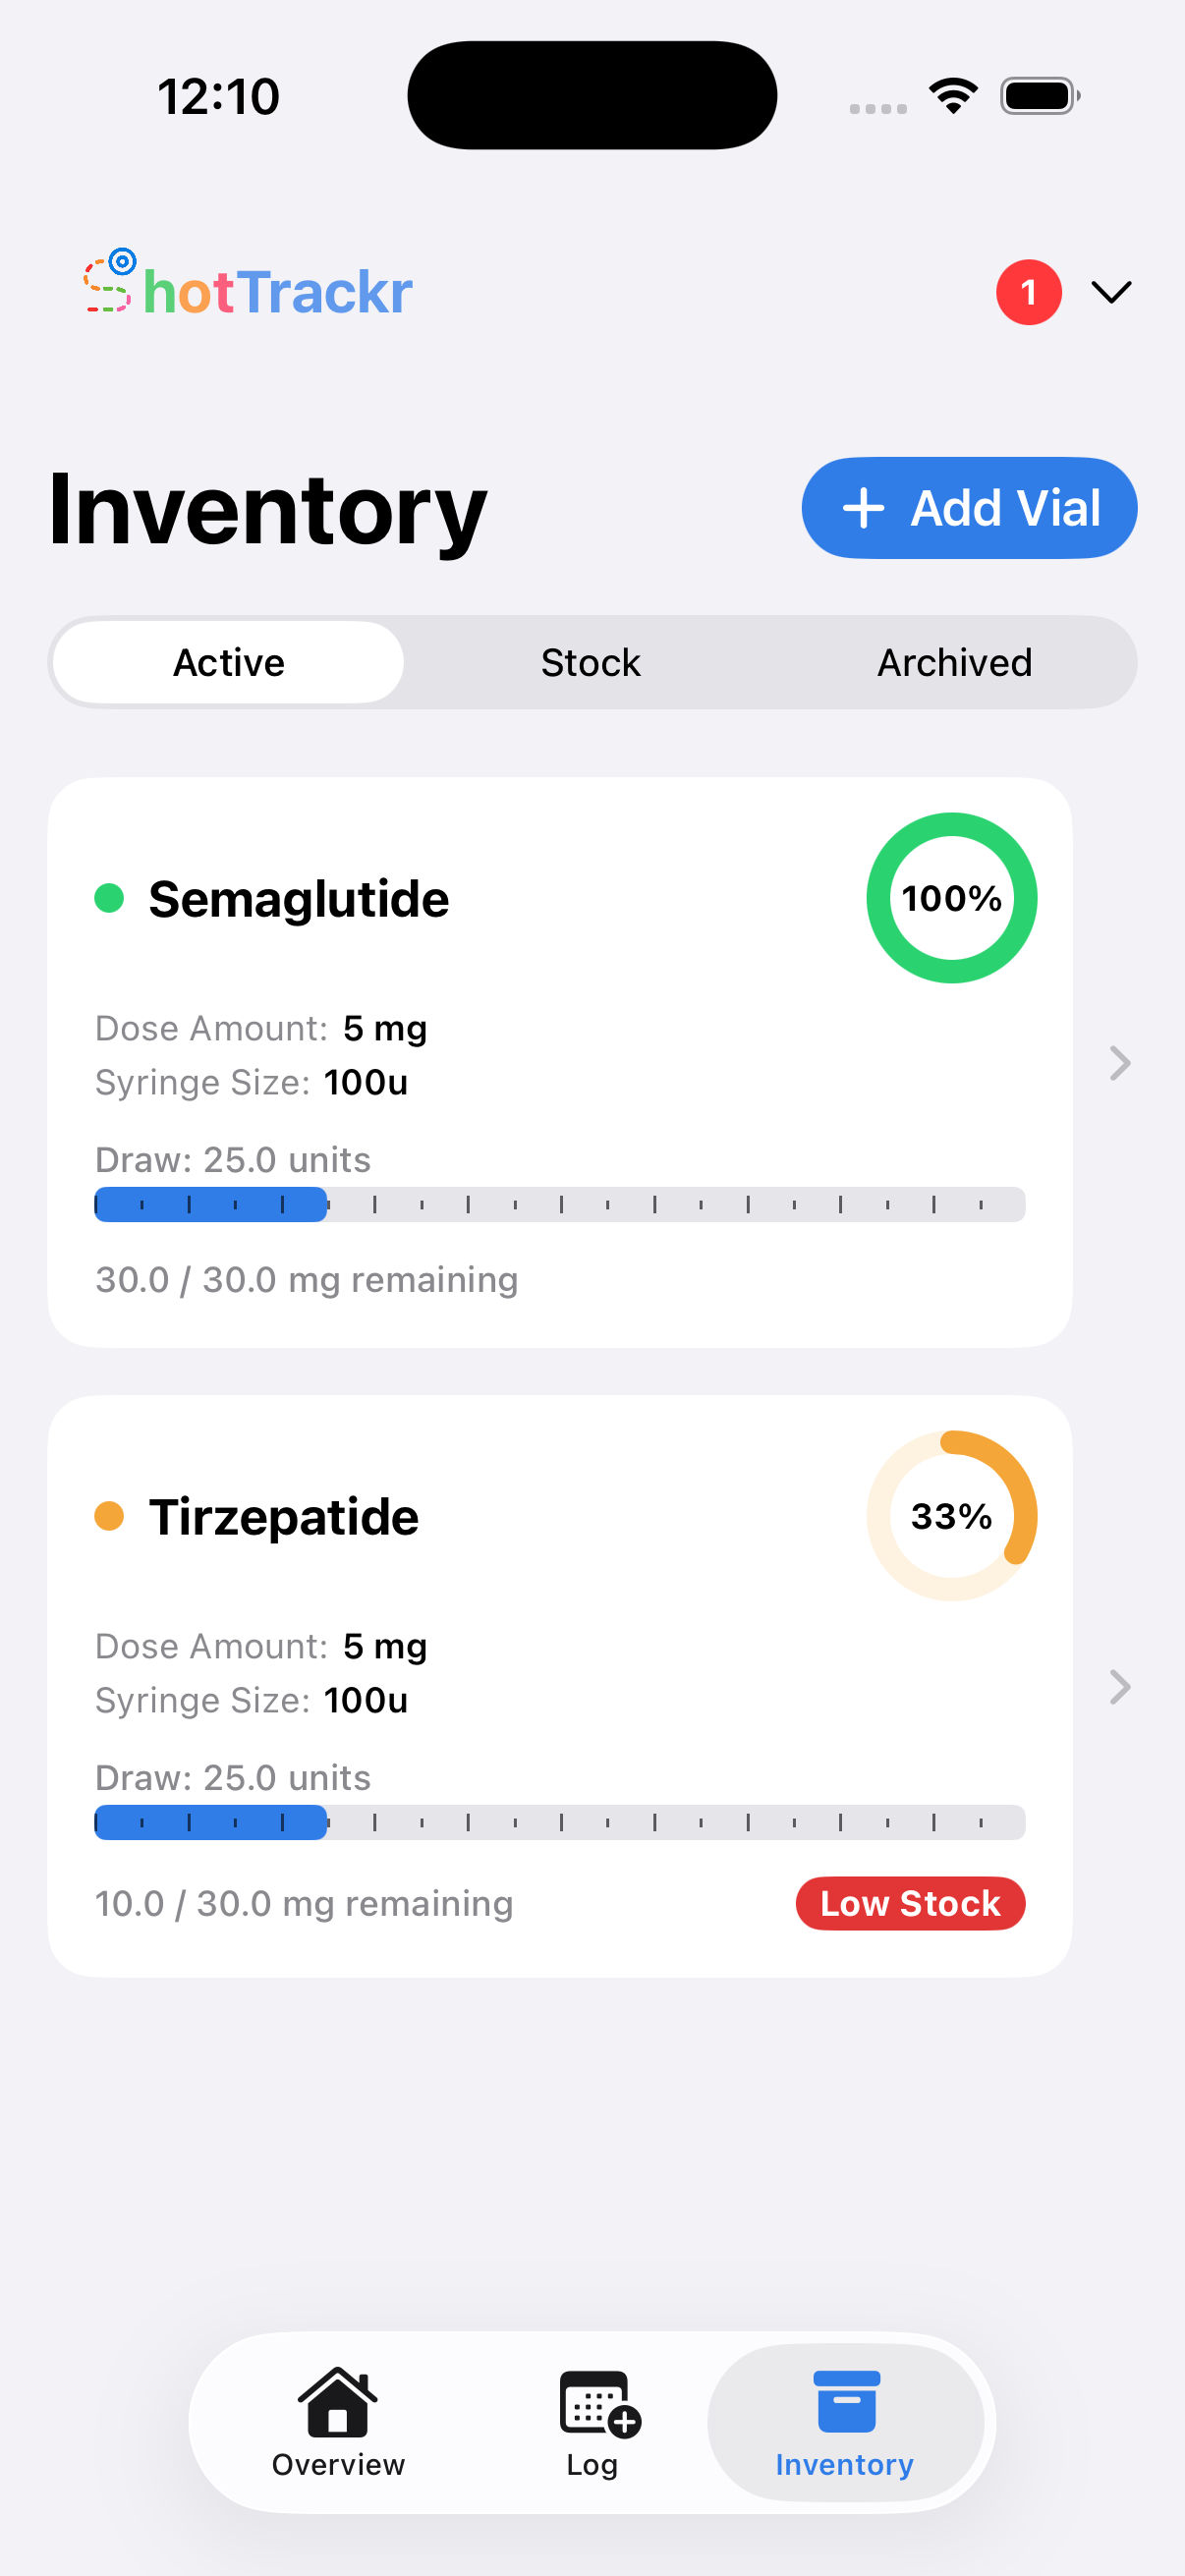This screenshot has width=1185, height=2576.
Task: Tap the Semaglutide 100% progress ring
Action: click(x=951, y=898)
